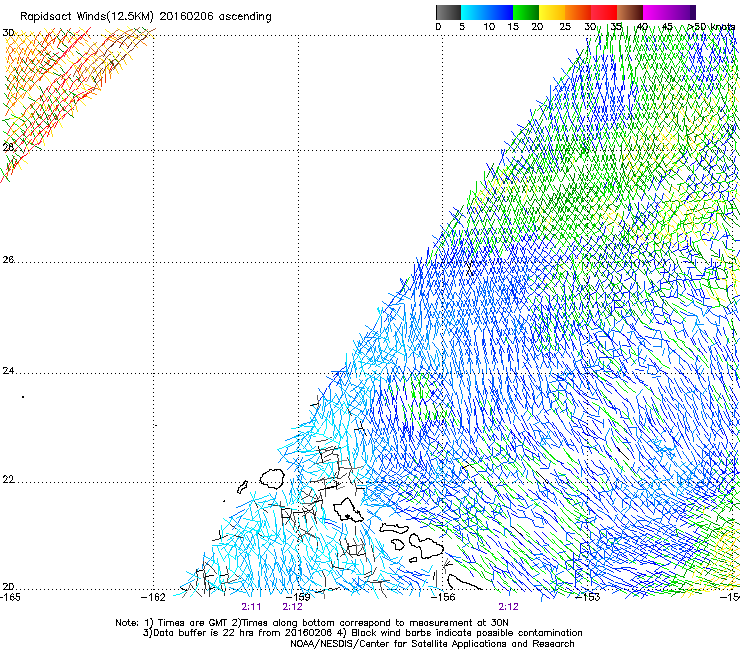
Task: Click the title text 'Rapidscat Winds(12.5KM) 20160206 ascending'
Action: tap(146, 17)
